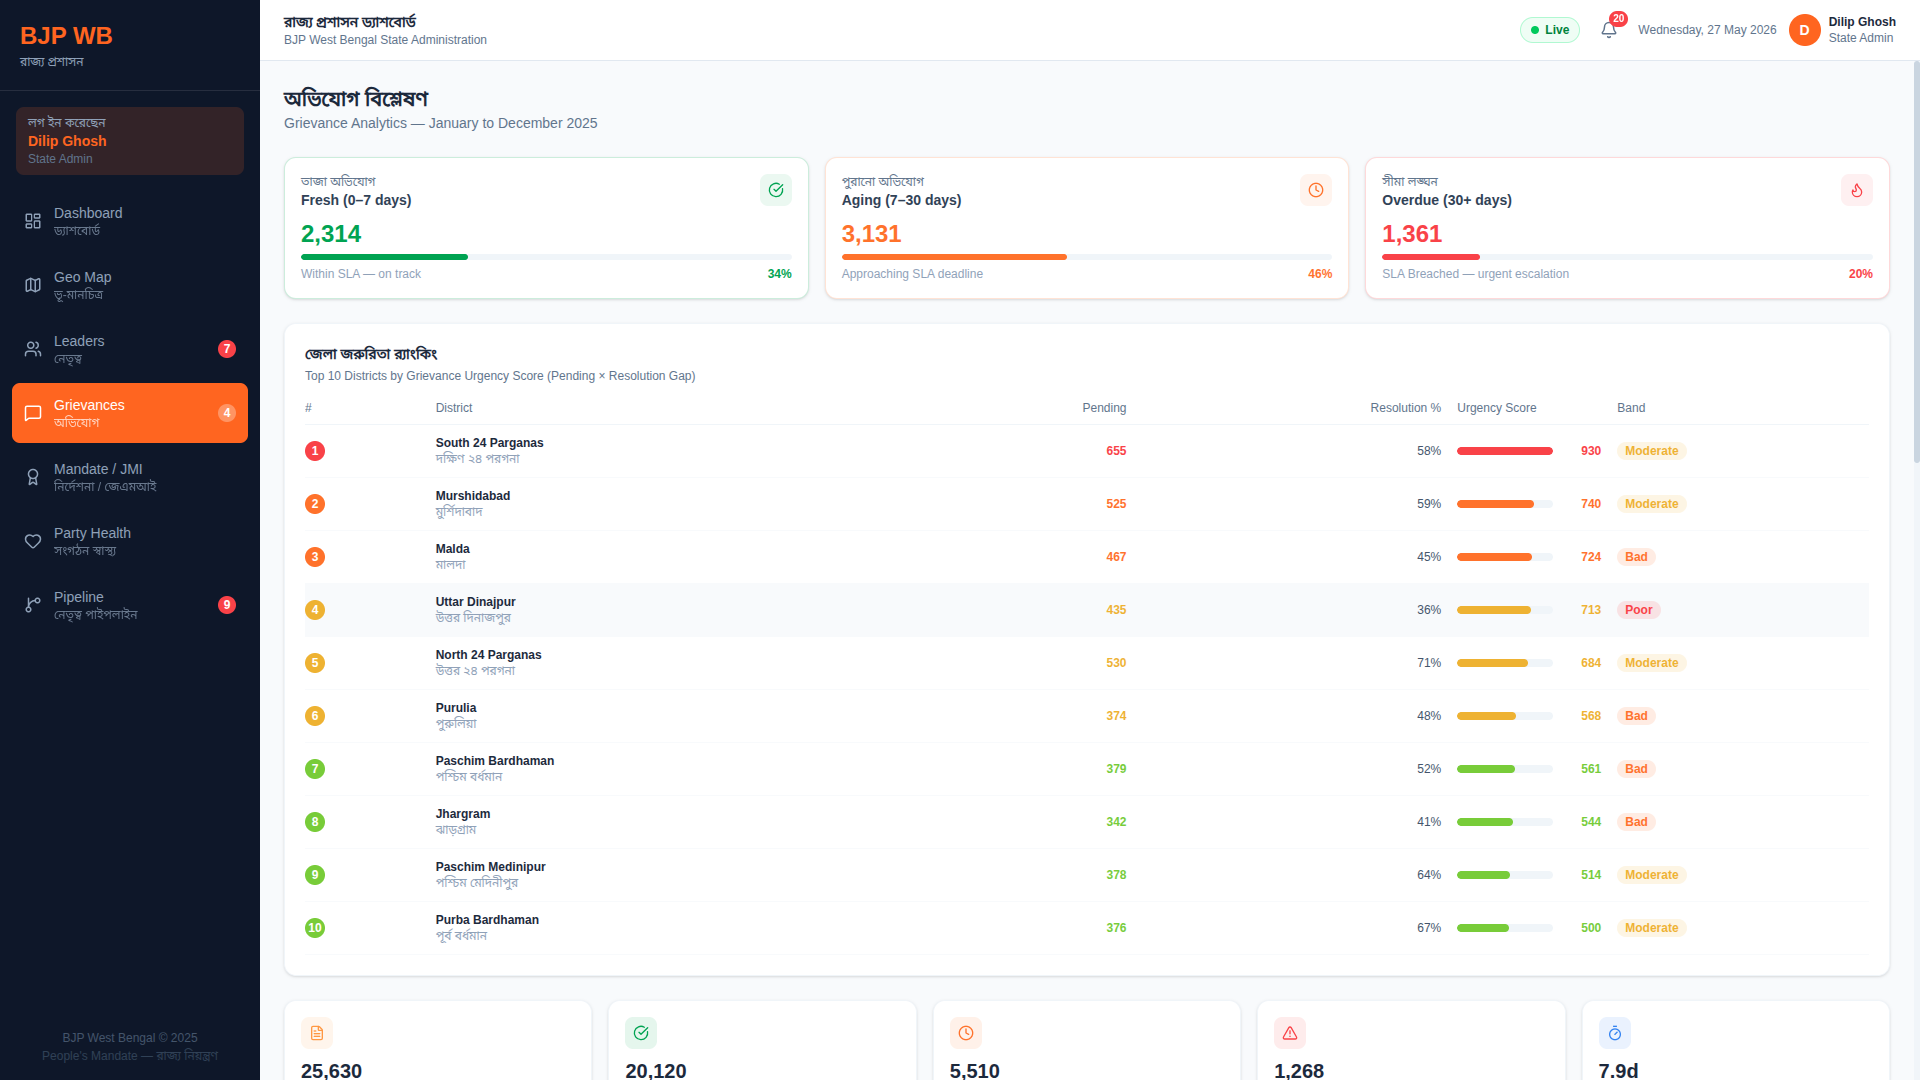
Task: Click the Jhargram district name
Action: click(463, 814)
